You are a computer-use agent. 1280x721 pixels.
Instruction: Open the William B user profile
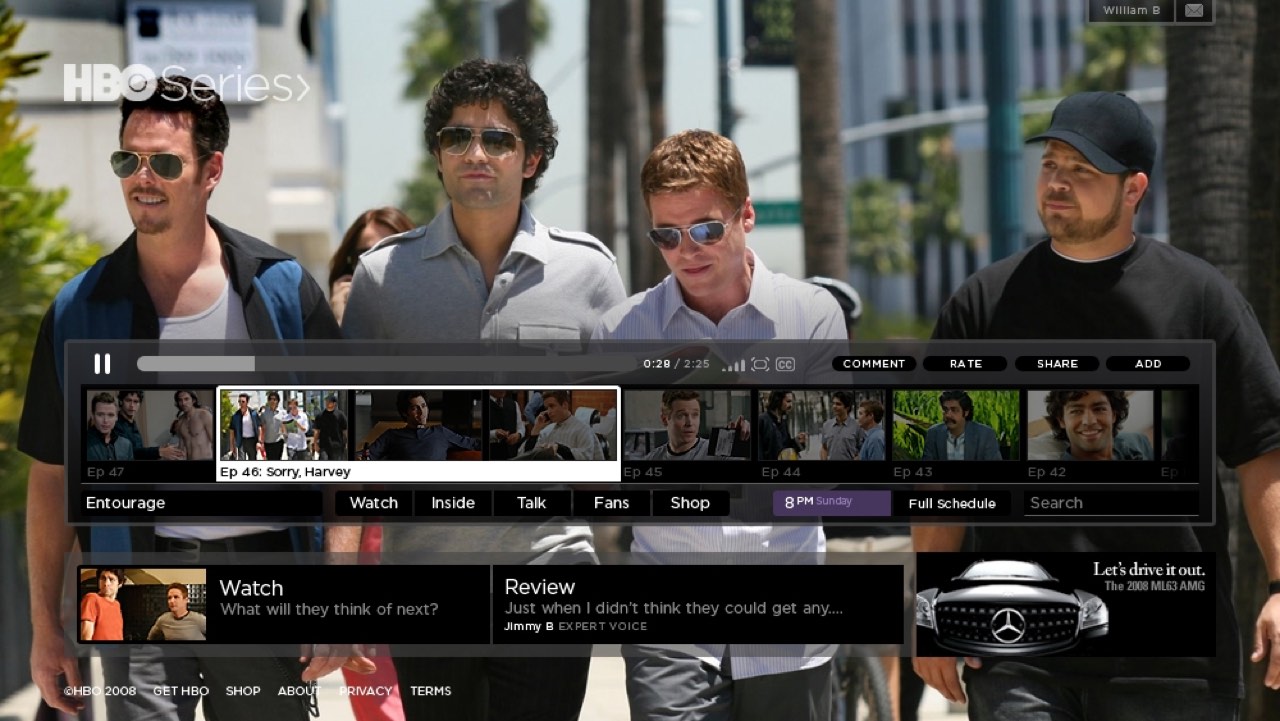coord(1131,11)
